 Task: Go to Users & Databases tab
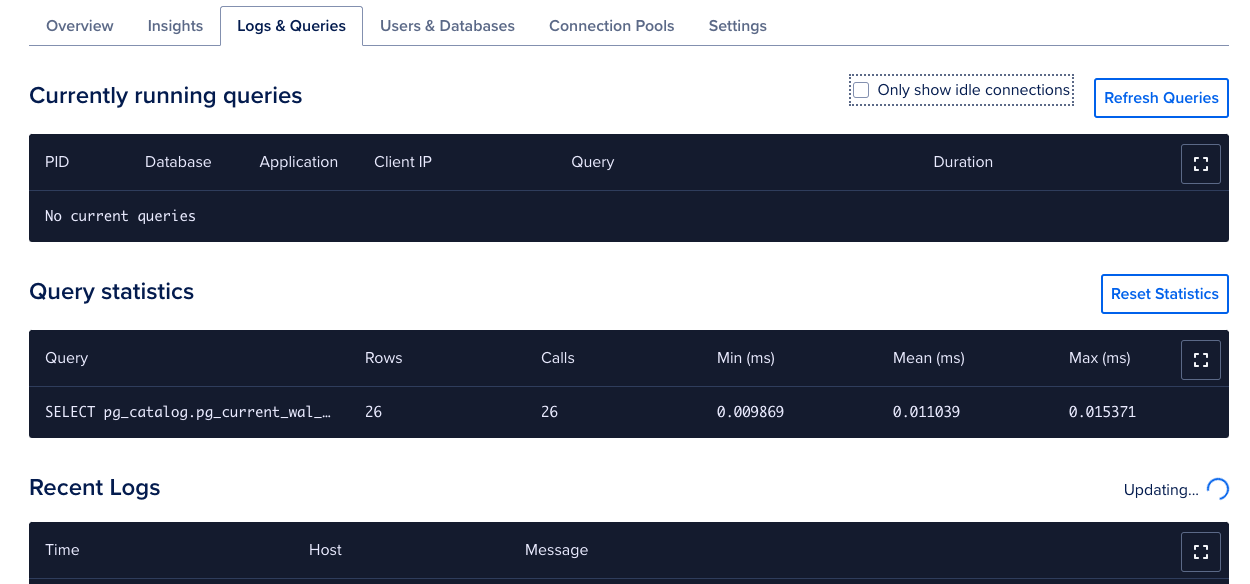coord(447,26)
